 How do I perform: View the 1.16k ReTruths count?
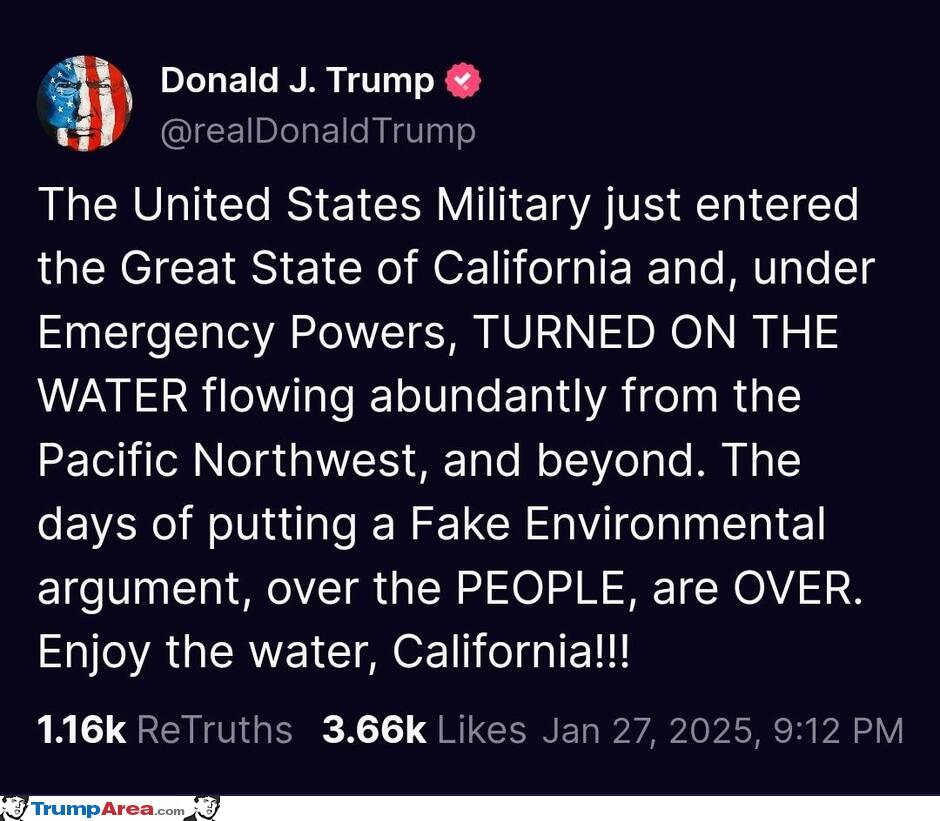[82, 730]
